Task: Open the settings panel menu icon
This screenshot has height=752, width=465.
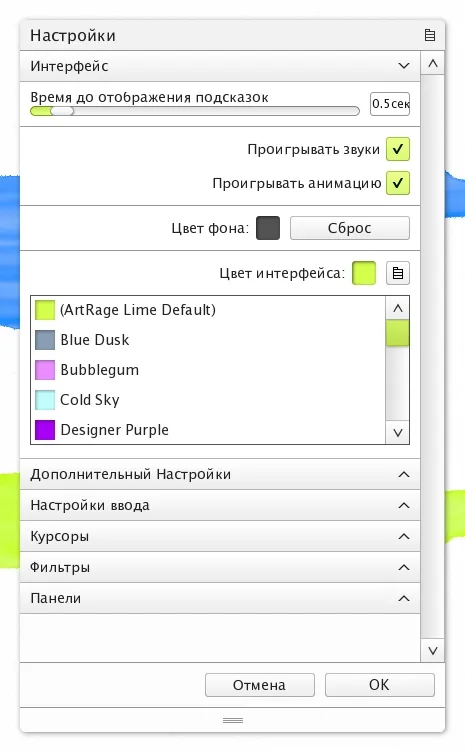Action: 430,35
